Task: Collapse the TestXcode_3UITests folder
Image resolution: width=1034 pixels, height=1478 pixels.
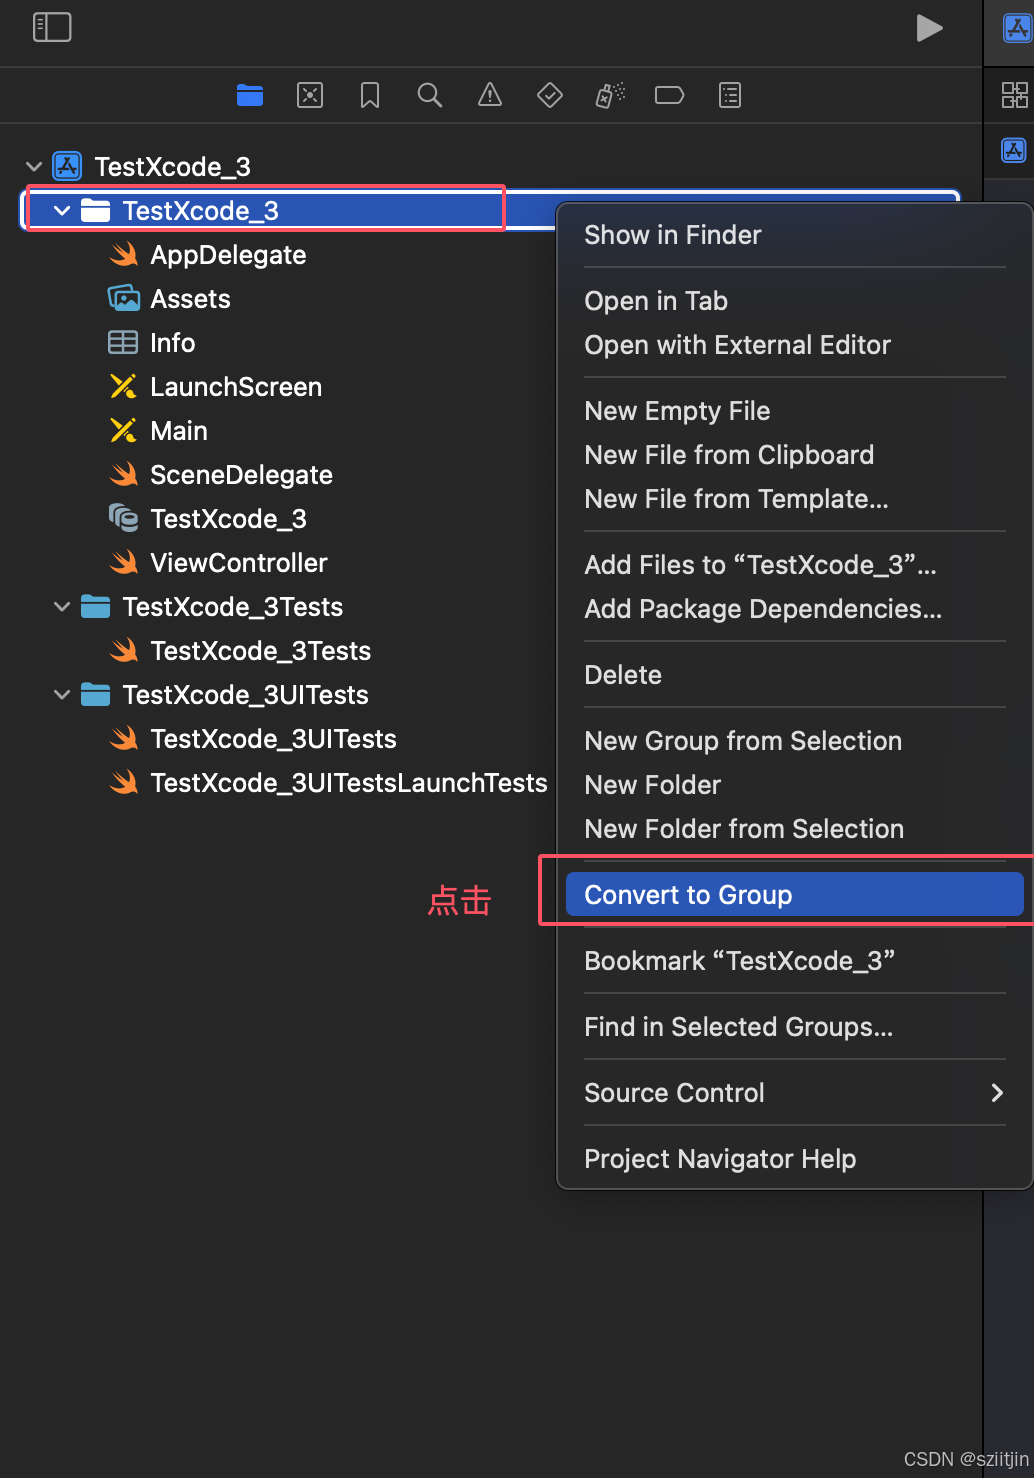Action: coord(62,694)
